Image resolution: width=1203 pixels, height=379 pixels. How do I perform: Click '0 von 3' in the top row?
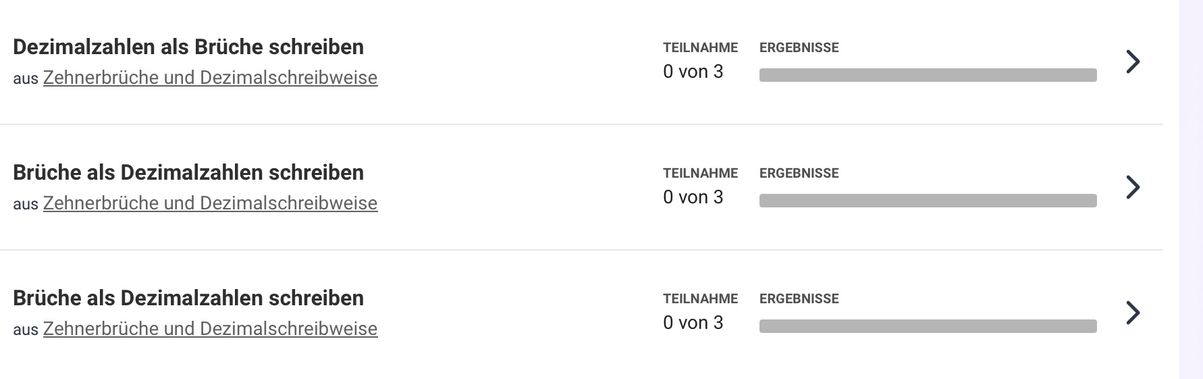click(693, 72)
